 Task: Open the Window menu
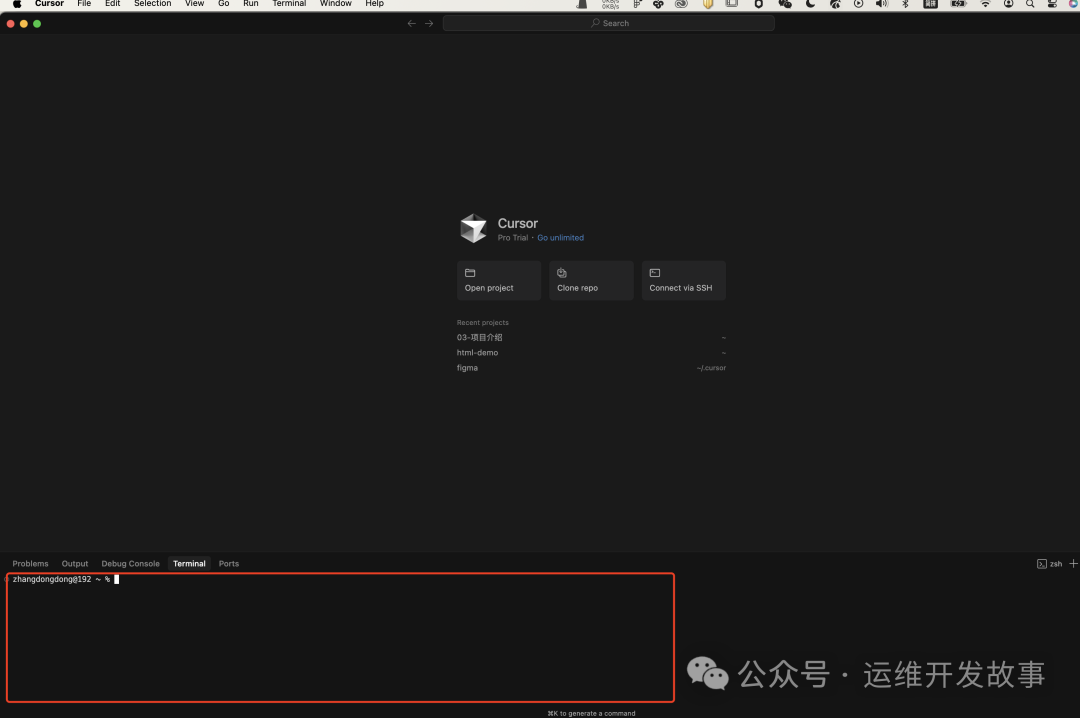(x=335, y=3)
